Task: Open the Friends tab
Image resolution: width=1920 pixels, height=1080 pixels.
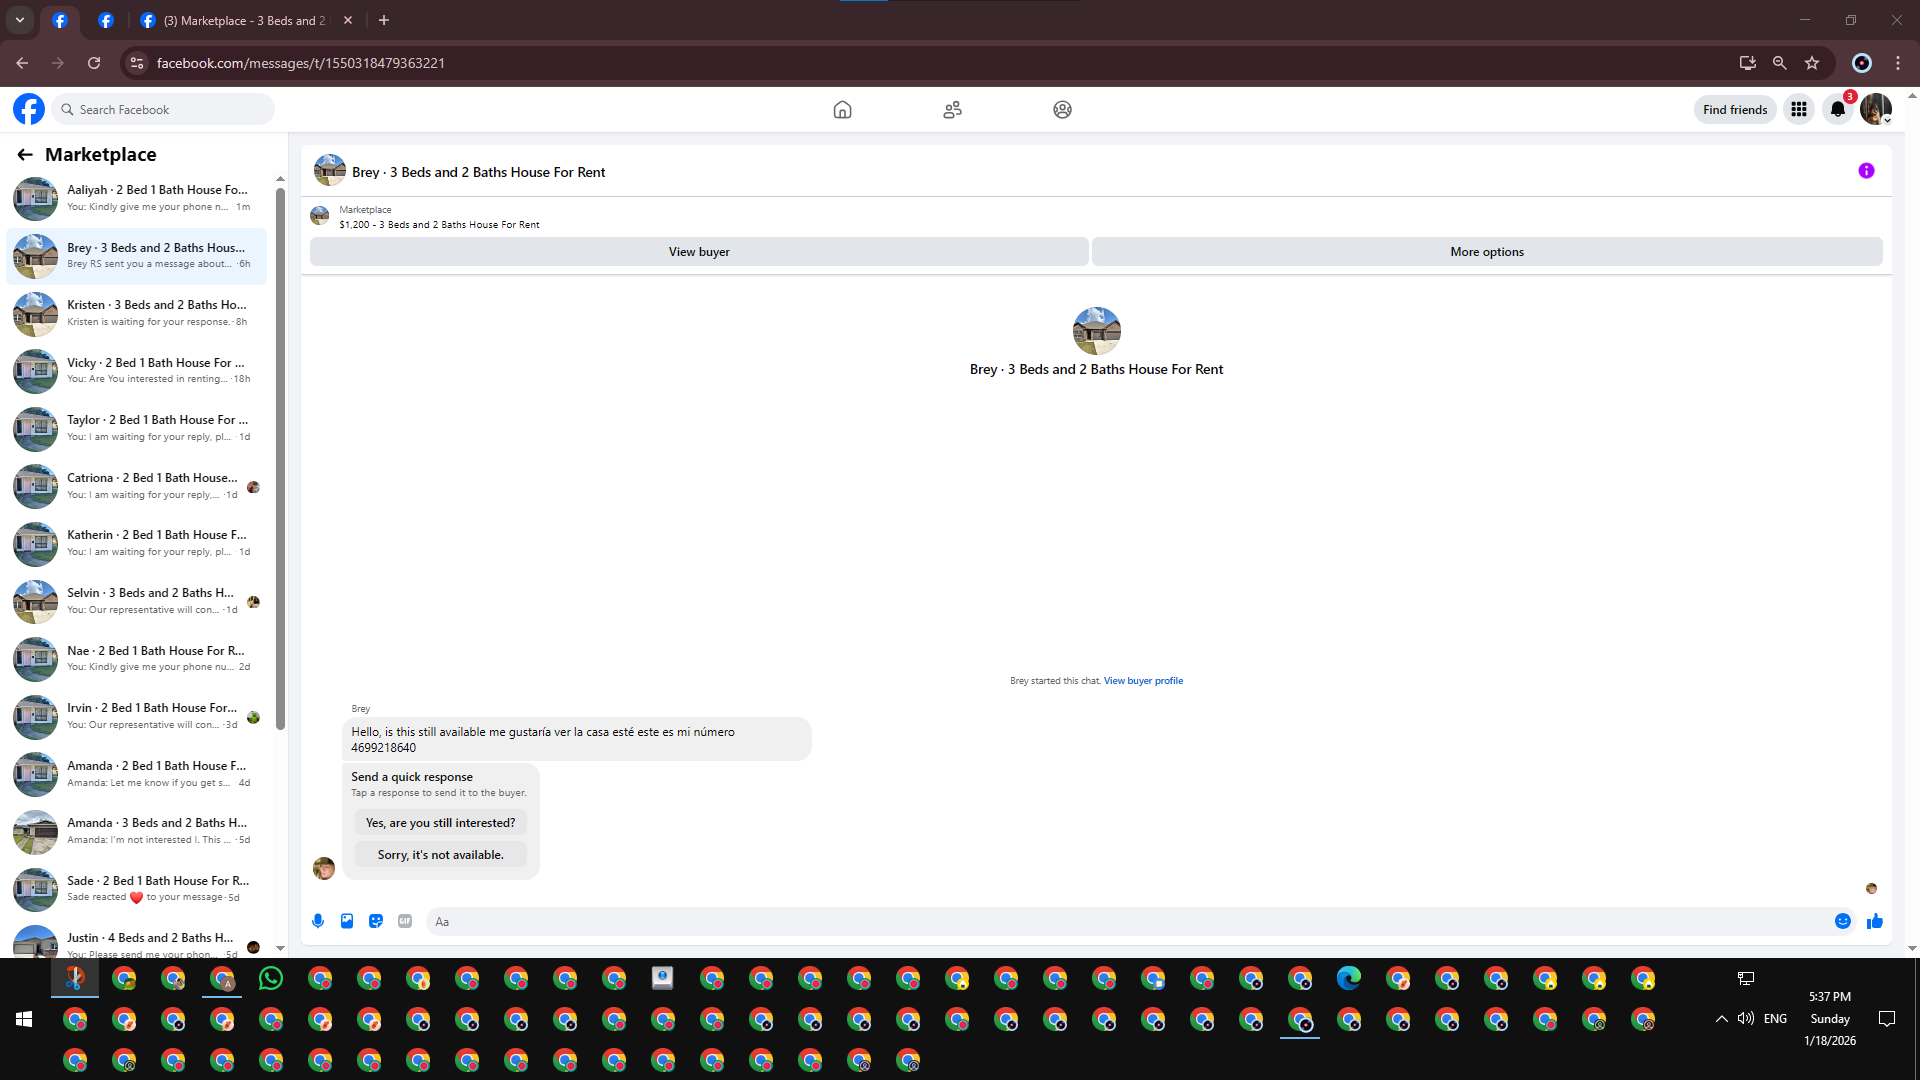Action: [952, 110]
